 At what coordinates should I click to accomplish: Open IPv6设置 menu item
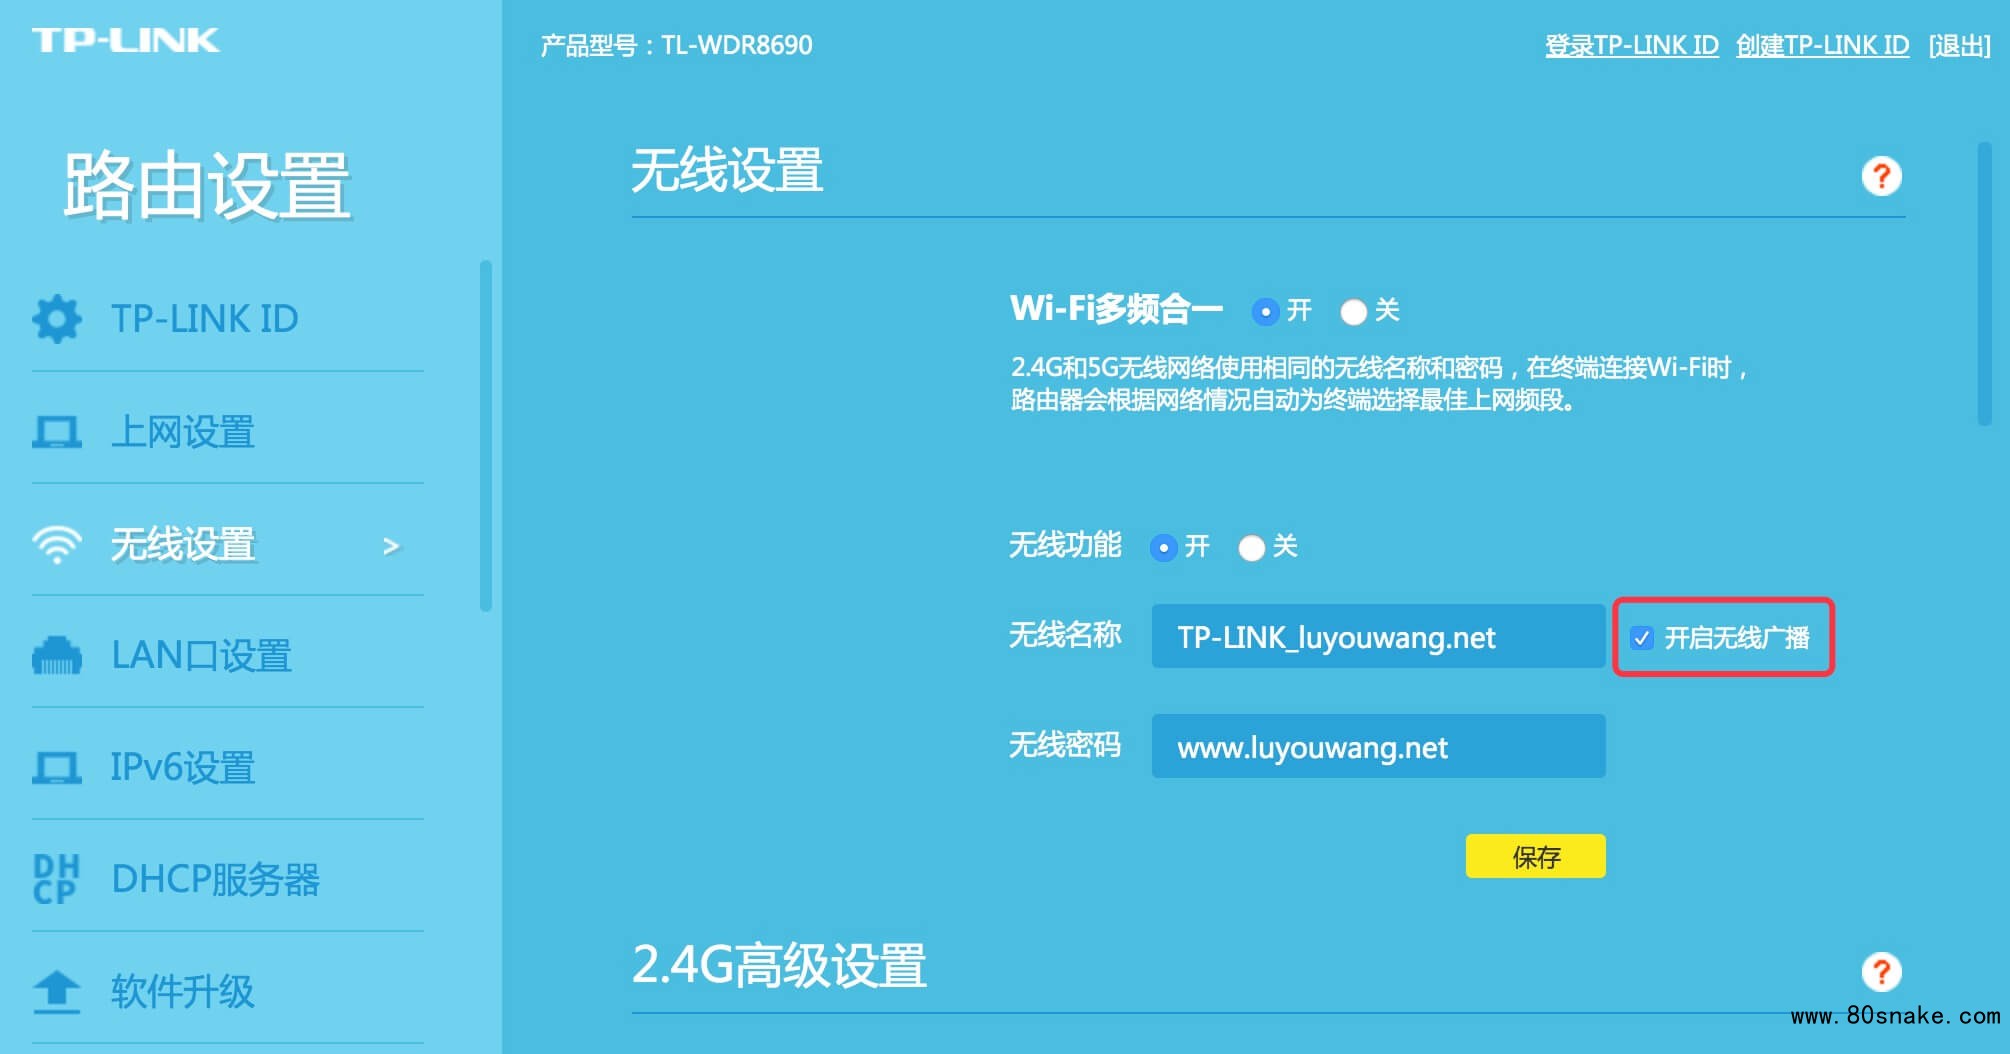point(183,768)
